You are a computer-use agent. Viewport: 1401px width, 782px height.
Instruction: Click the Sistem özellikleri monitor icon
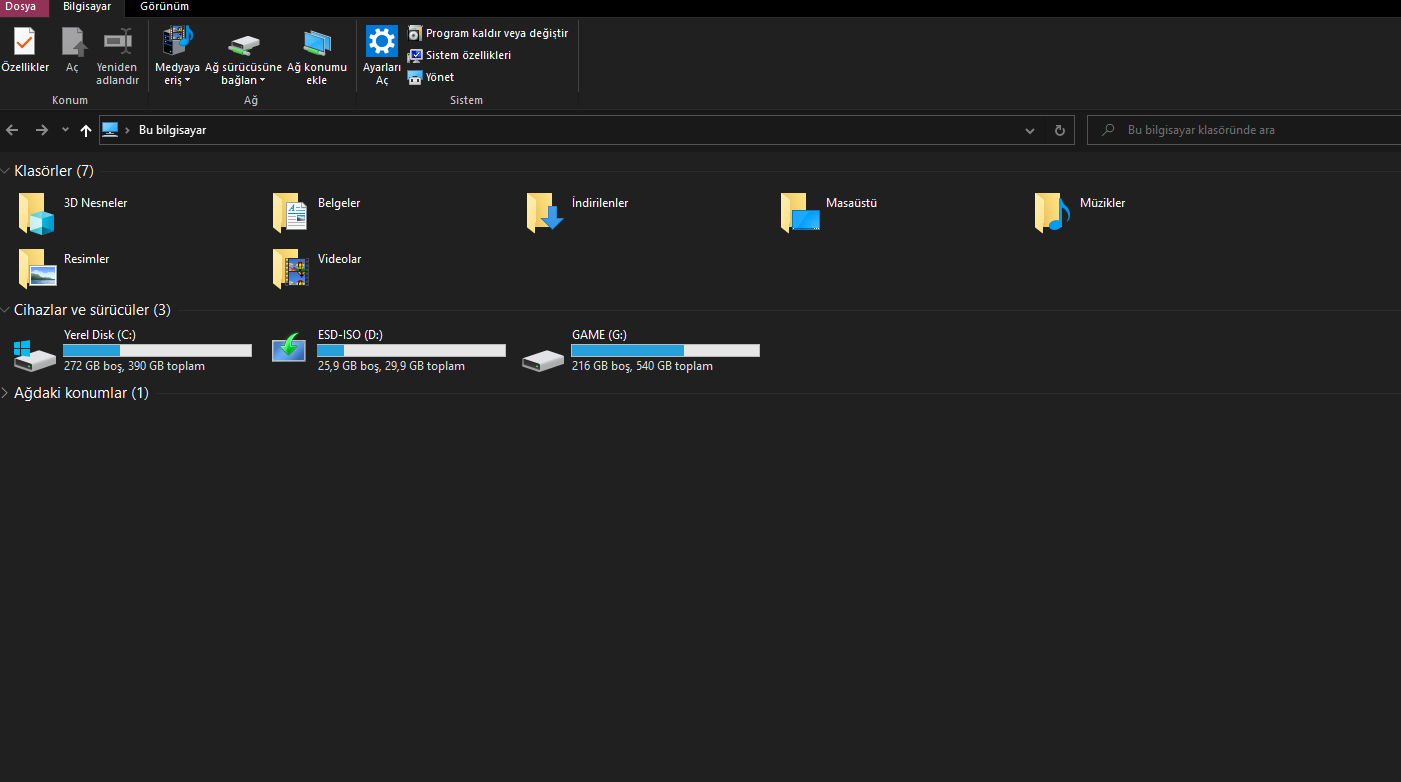point(415,55)
